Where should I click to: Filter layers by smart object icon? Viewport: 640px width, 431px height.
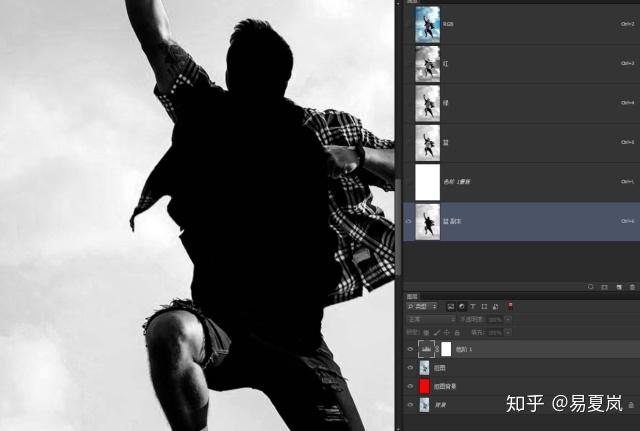[x=496, y=307]
